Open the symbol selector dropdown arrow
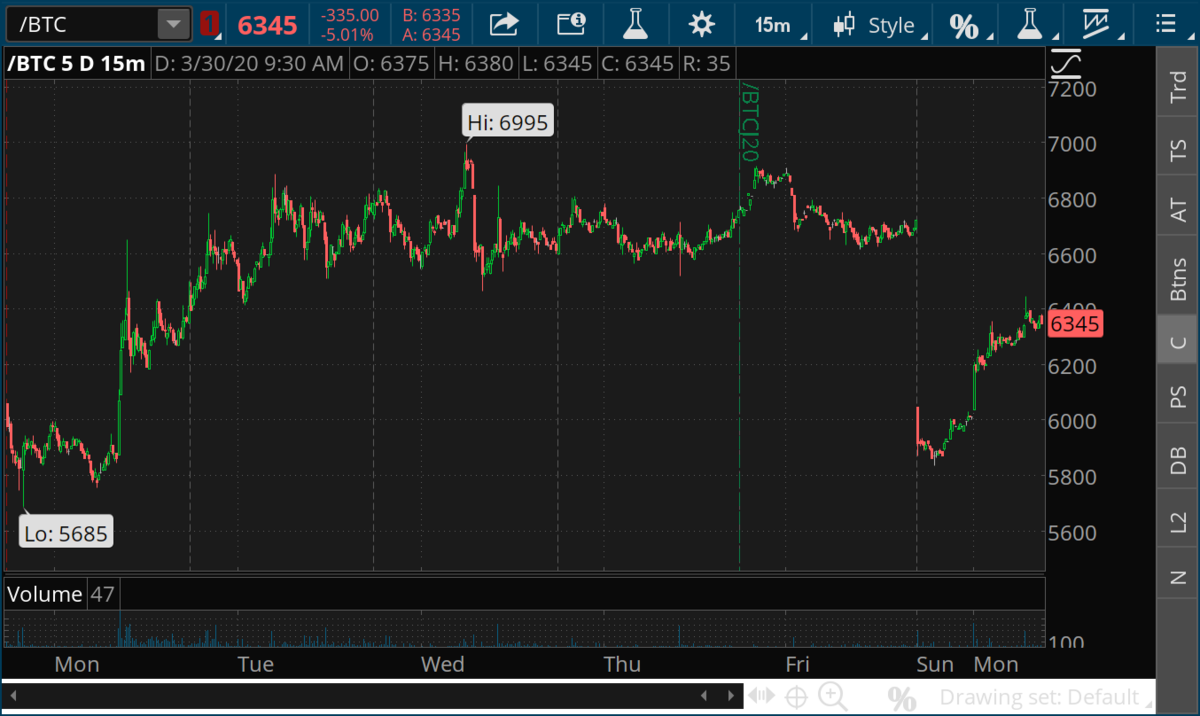The height and width of the screenshot is (716, 1200). [174, 25]
